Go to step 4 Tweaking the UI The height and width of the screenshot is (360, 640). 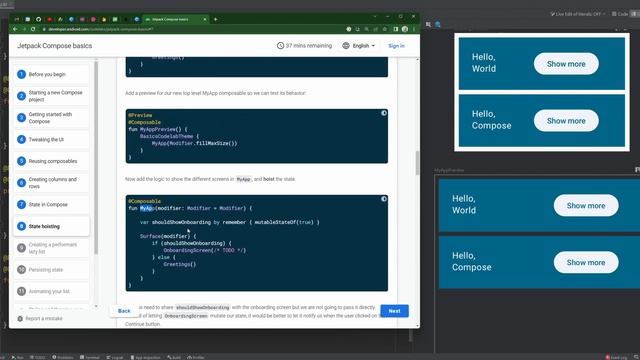pos(51,139)
